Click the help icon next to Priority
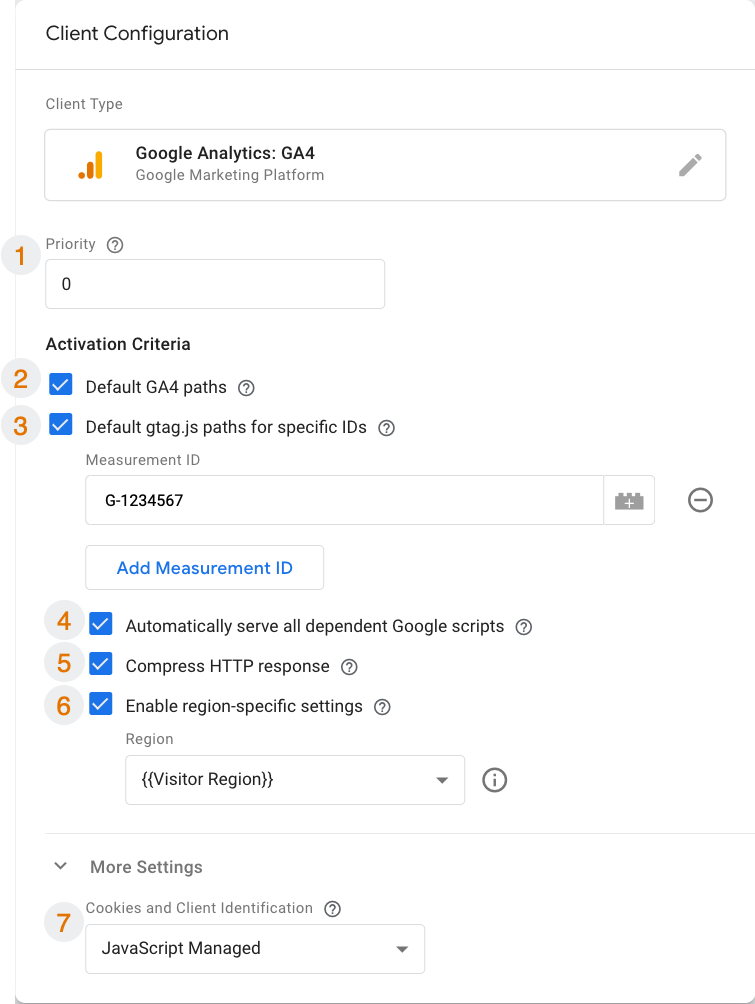The height and width of the screenshot is (1004, 755). (115, 244)
